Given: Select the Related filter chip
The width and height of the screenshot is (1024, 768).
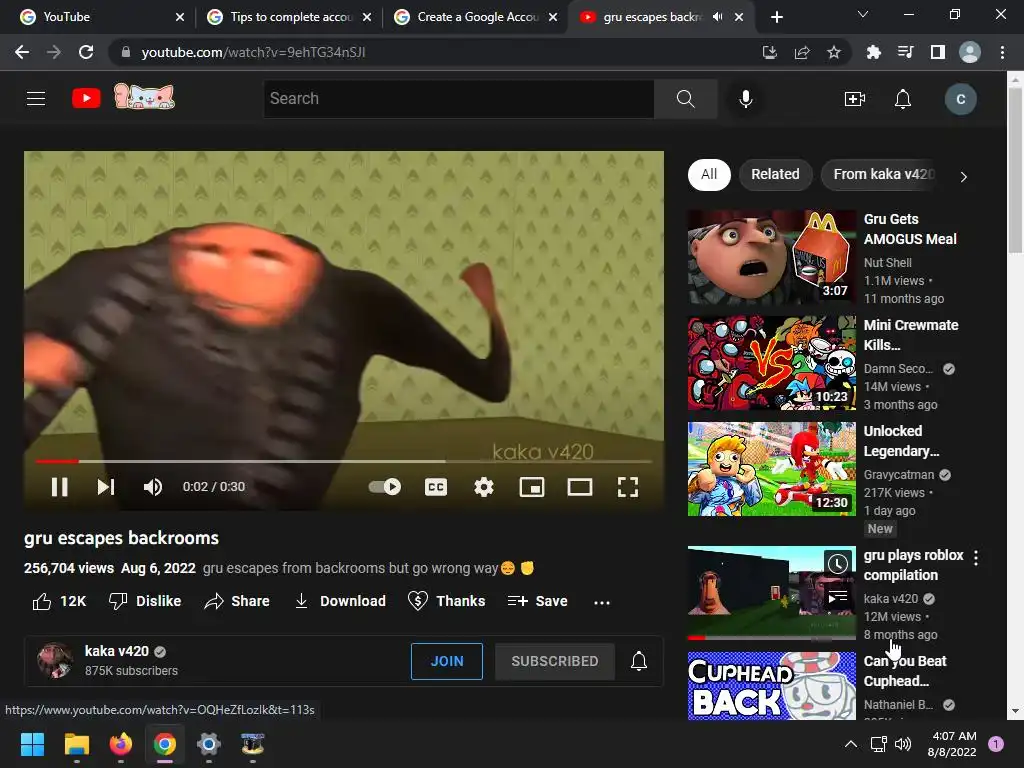Looking at the screenshot, I should point(775,174).
